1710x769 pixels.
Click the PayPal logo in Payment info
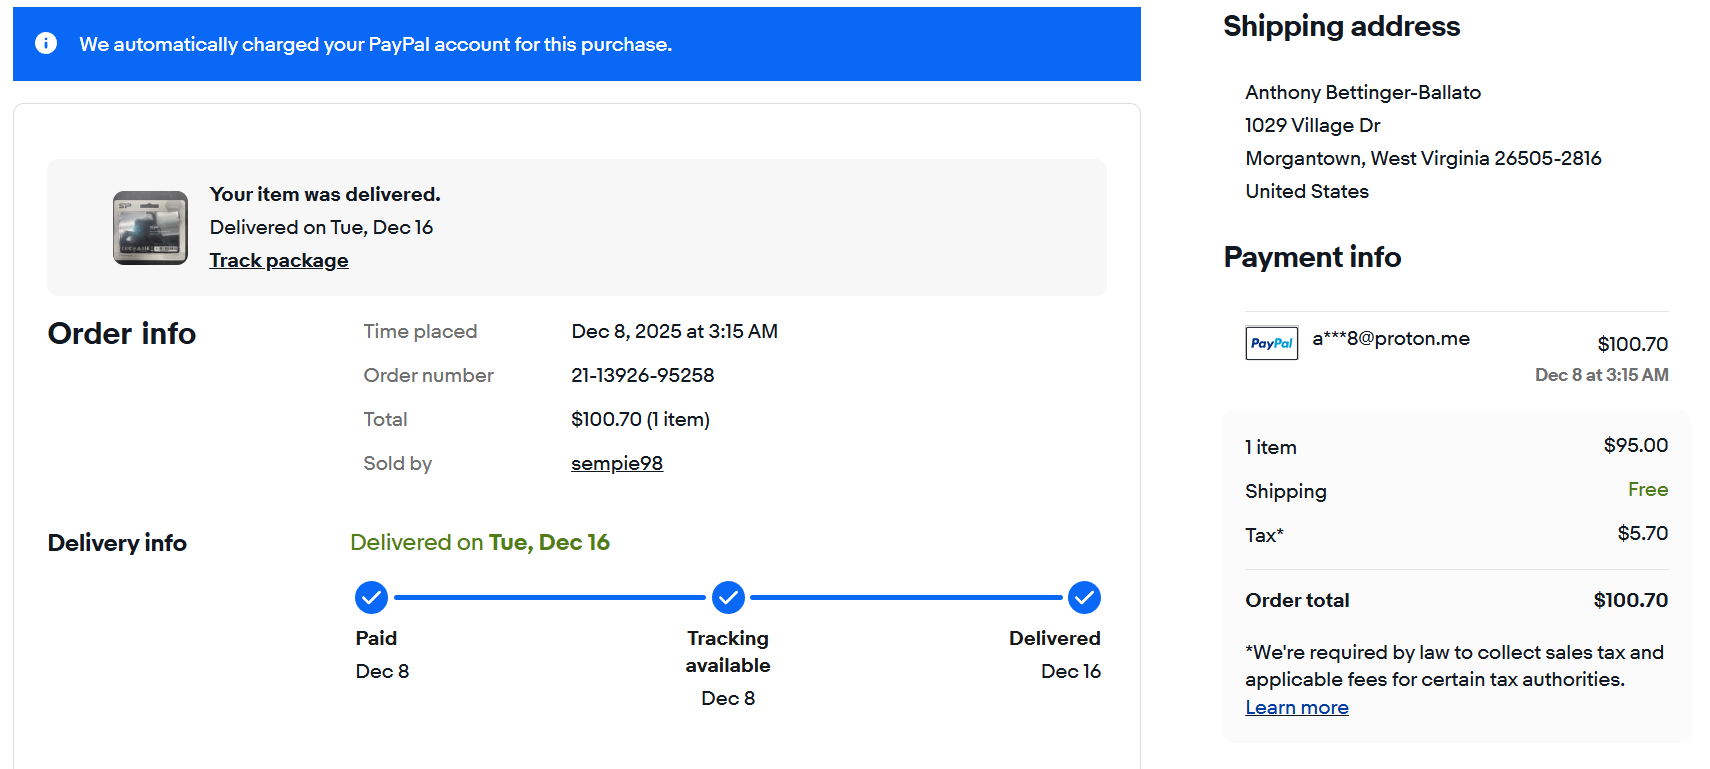pyautogui.click(x=1271, y=343)
